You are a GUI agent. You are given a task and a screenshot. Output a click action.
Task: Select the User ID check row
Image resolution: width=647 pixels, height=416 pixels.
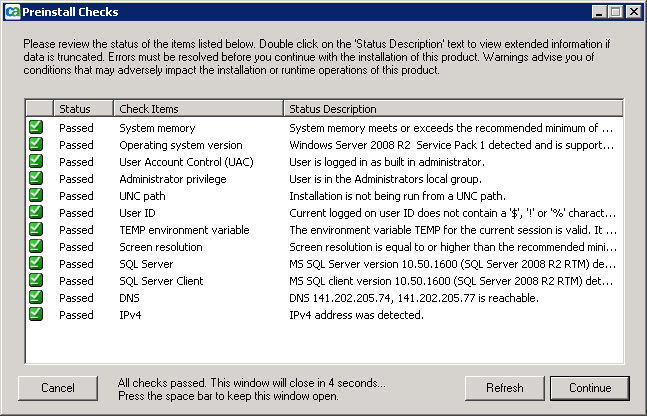click(x=137, y=213)
